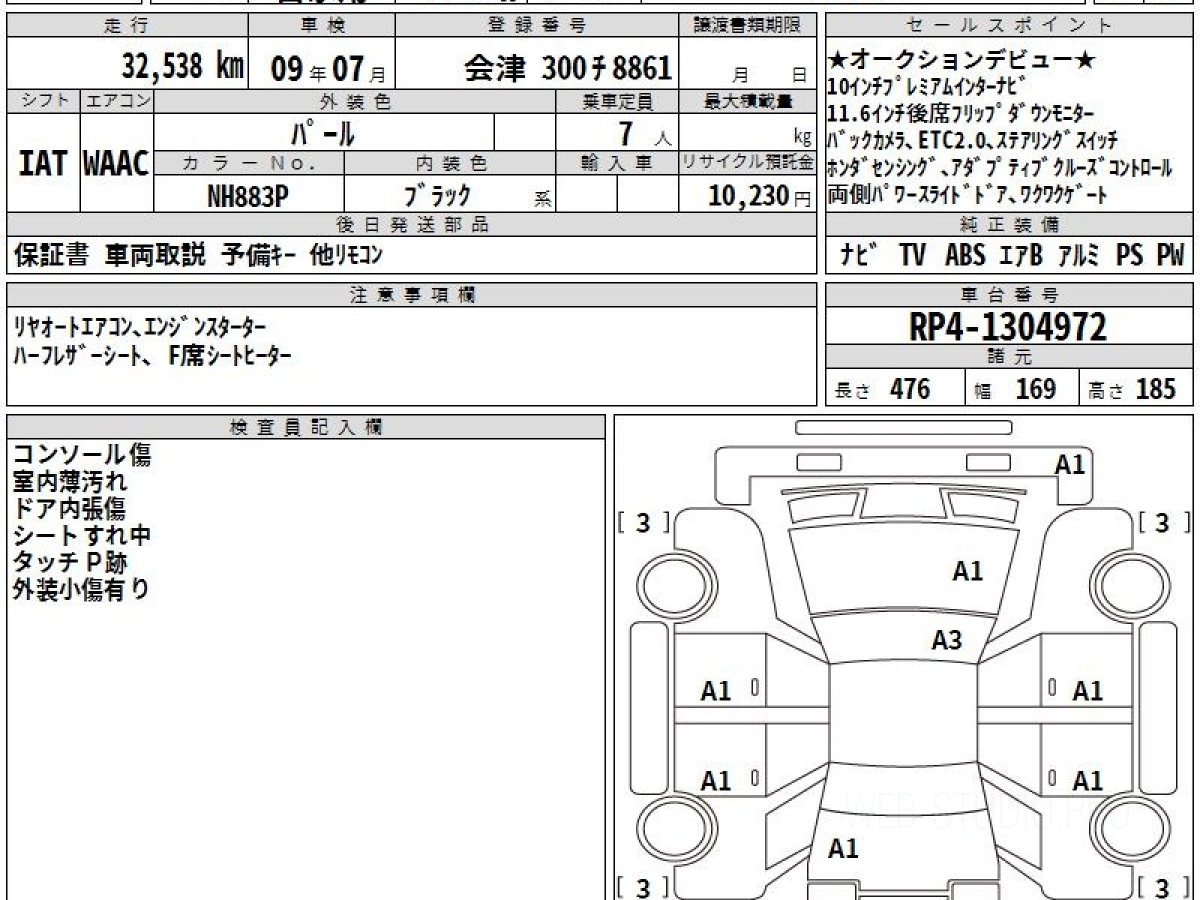Click the セールスポイント header
The width and height of the screenshot is (1200, 900).
coord(1009,26)
